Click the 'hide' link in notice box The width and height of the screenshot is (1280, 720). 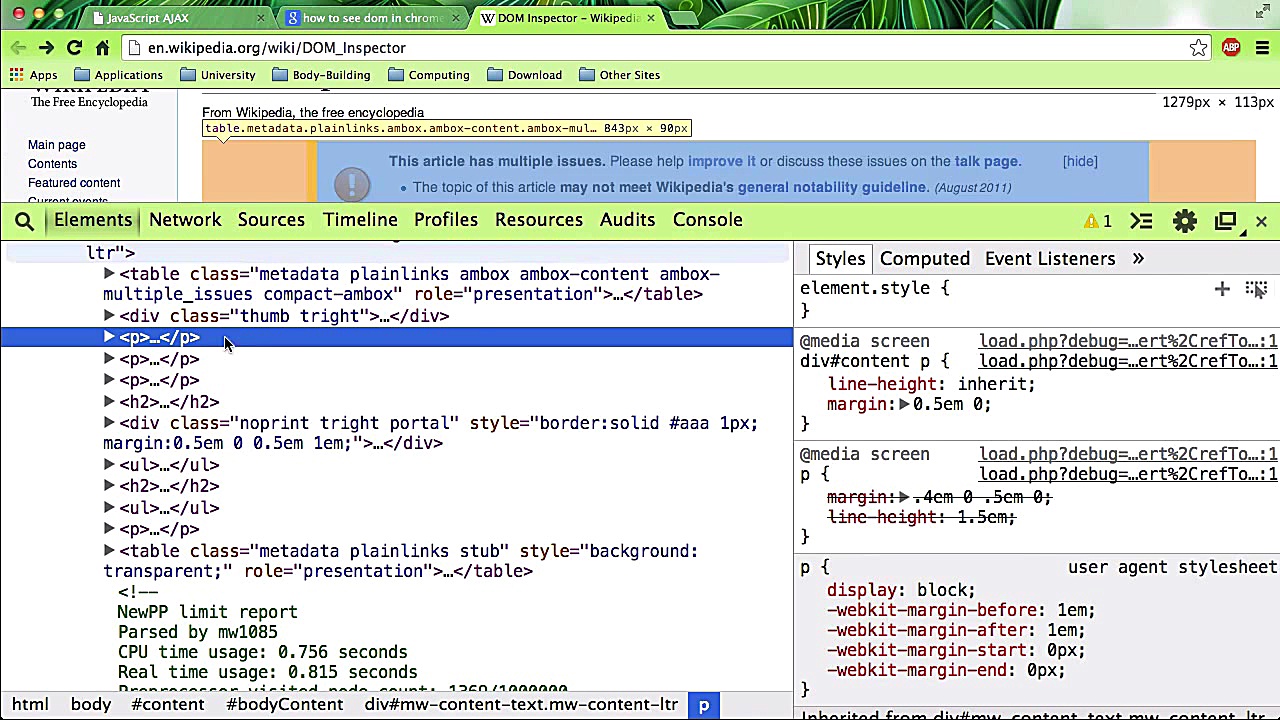1080,161
